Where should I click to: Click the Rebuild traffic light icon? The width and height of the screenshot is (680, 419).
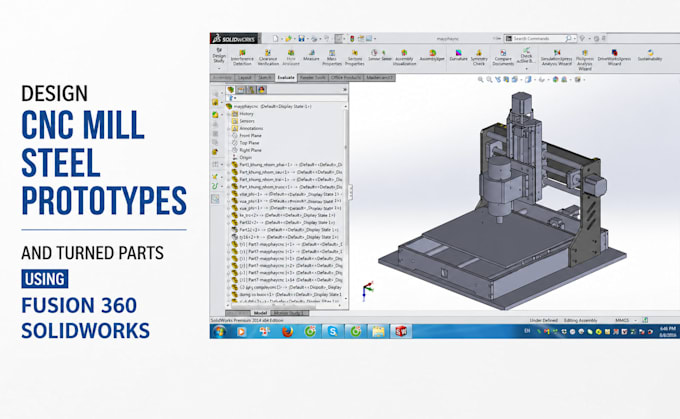click(x=352, y=39)
